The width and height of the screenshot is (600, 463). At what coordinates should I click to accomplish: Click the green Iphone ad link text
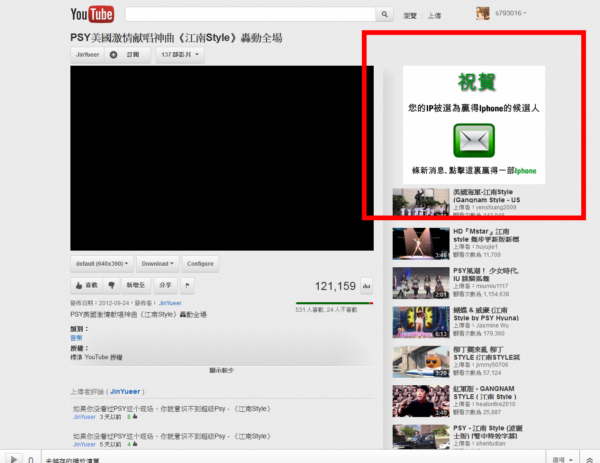(525, 171)
